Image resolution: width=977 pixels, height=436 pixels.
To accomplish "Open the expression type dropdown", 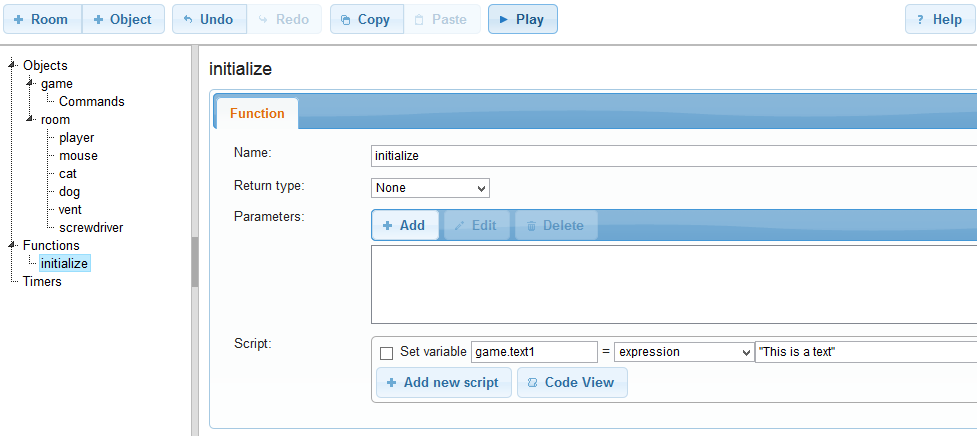I will click(x=683, y=352).
